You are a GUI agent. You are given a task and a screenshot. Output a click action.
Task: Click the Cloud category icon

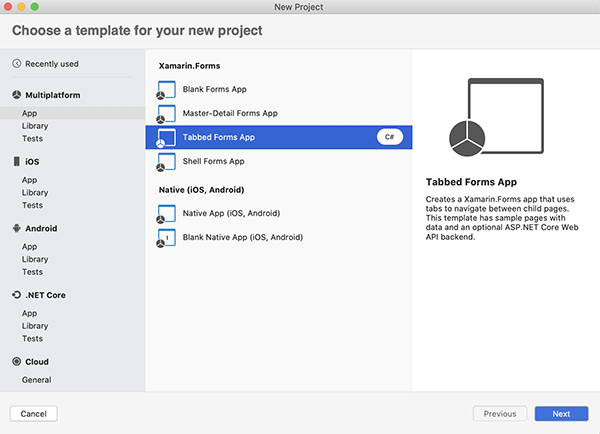16,362
